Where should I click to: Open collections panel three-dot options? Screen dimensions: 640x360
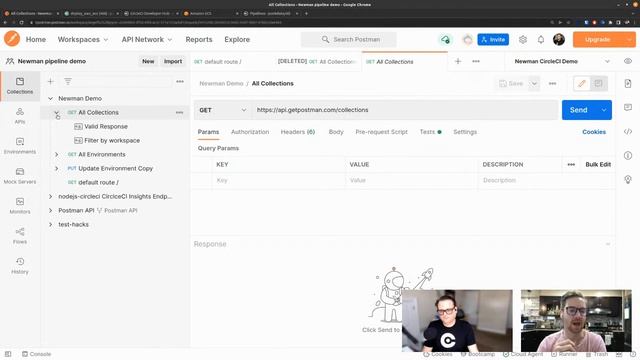pos(180,82)
